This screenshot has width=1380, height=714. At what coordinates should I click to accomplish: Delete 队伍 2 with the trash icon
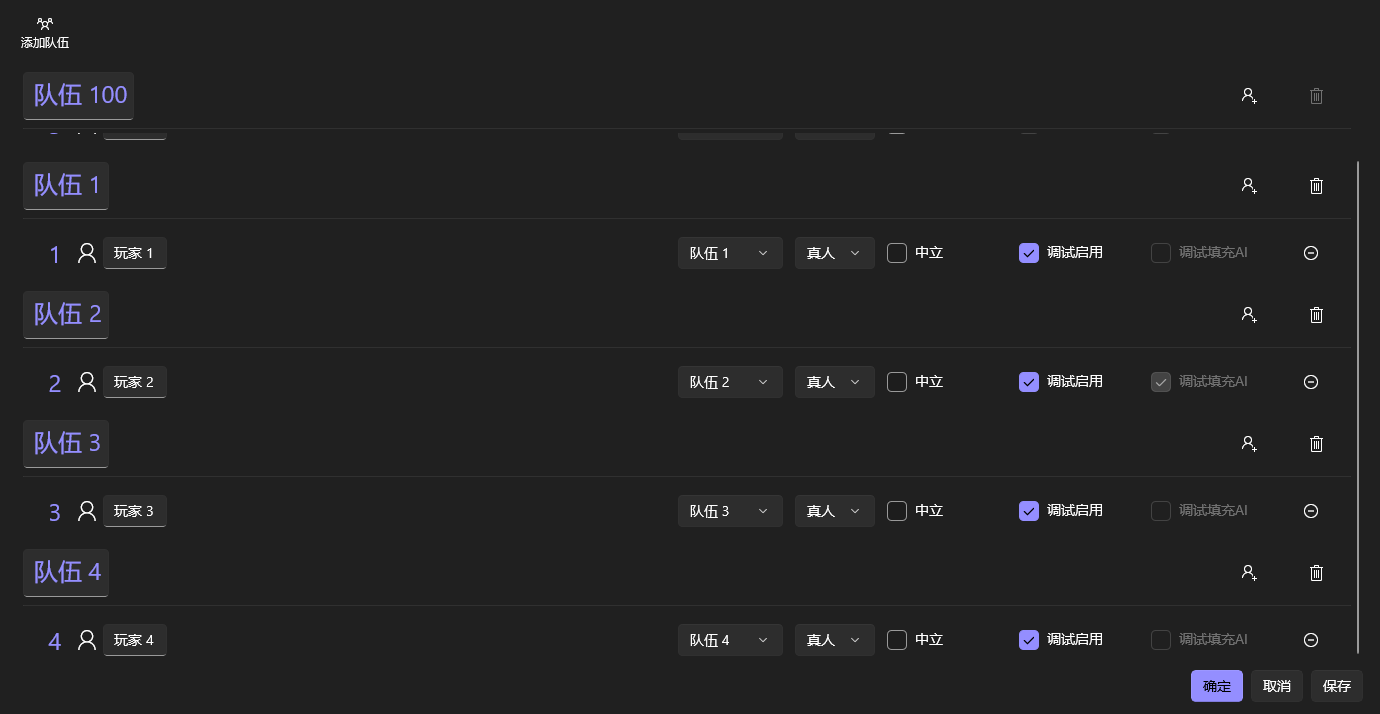coord(1316,315)
